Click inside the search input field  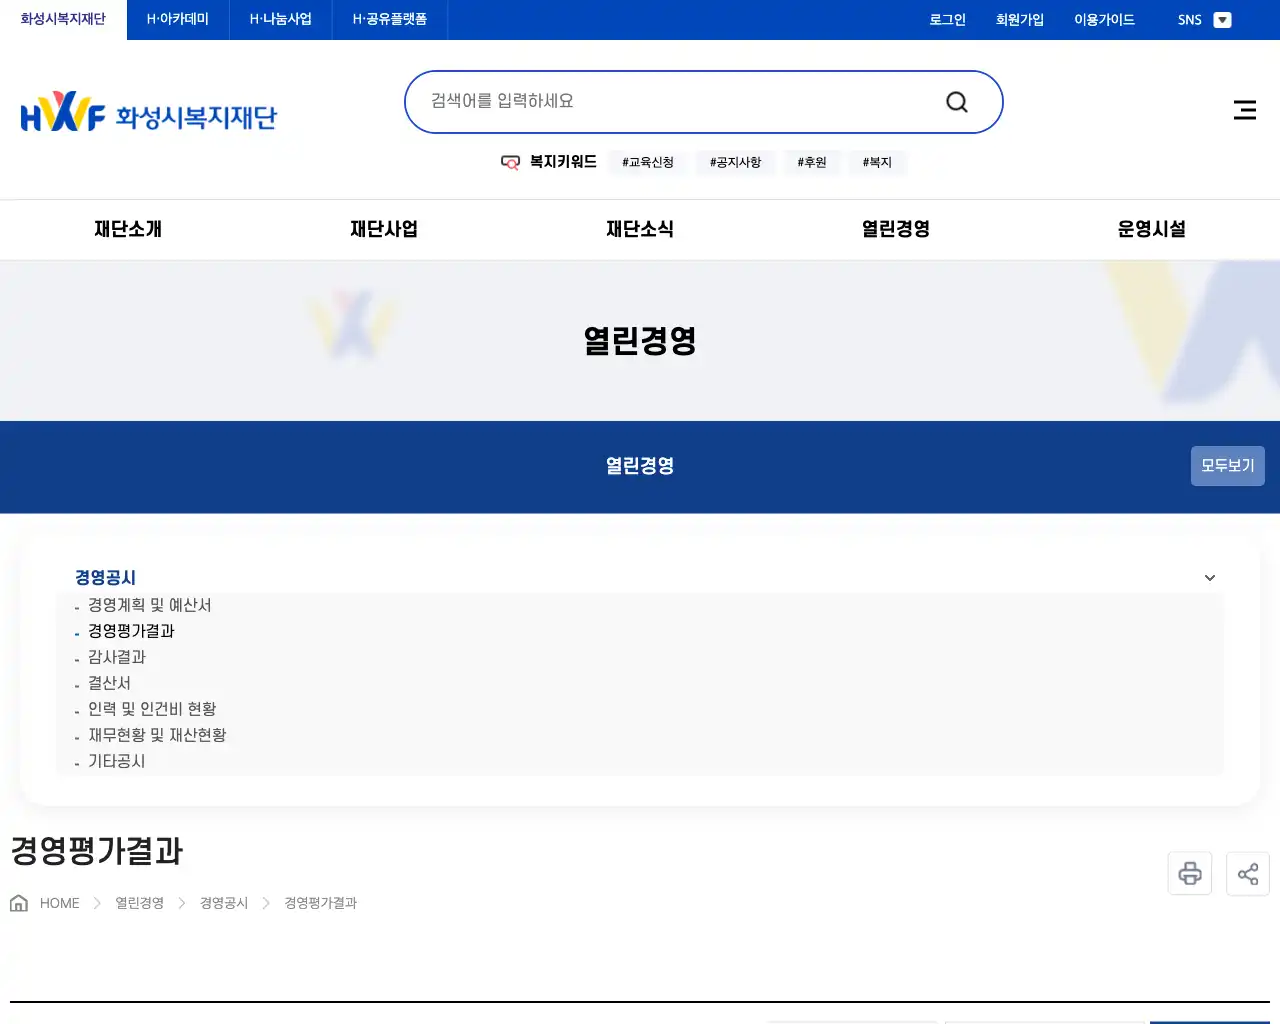tap(650, 100)
